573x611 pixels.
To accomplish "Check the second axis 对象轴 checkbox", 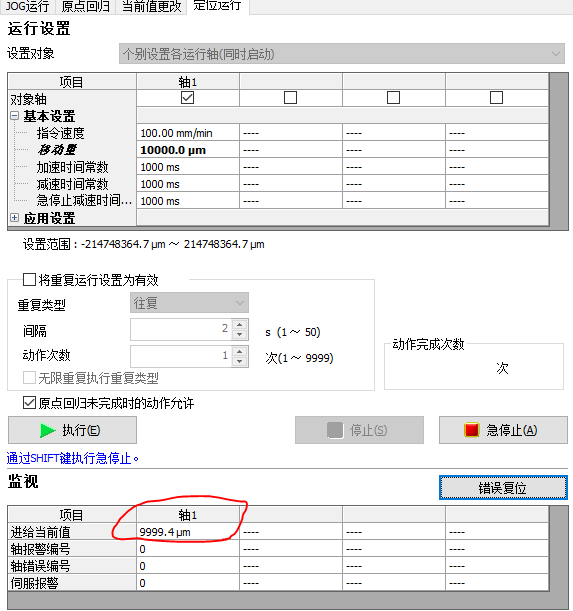I will coord(290,97).
